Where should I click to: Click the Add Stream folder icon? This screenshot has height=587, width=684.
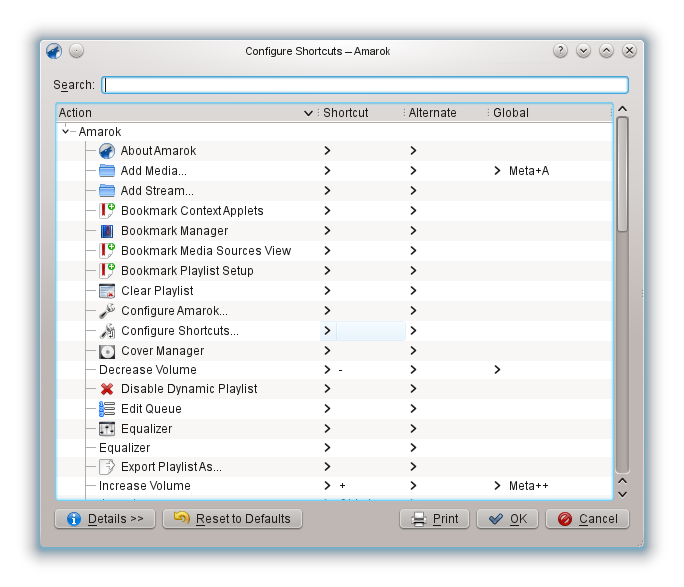107,191
